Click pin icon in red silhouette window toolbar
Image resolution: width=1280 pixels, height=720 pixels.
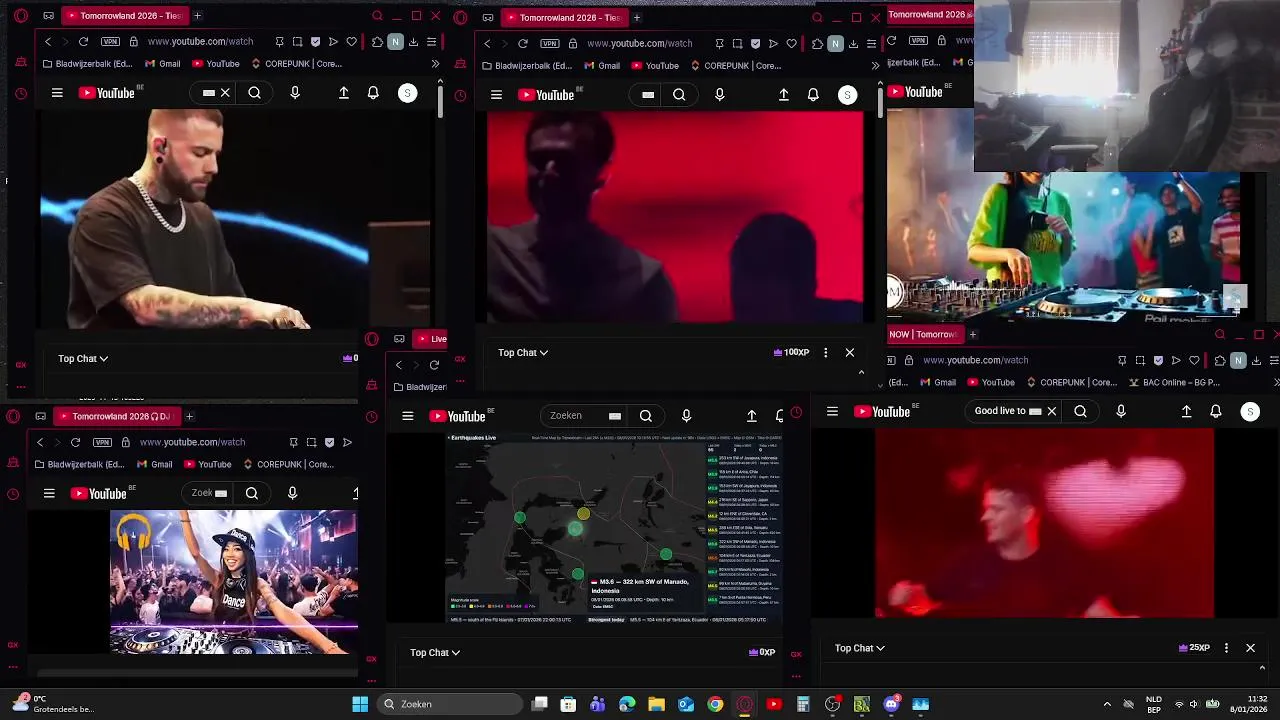tap(719, 44)
